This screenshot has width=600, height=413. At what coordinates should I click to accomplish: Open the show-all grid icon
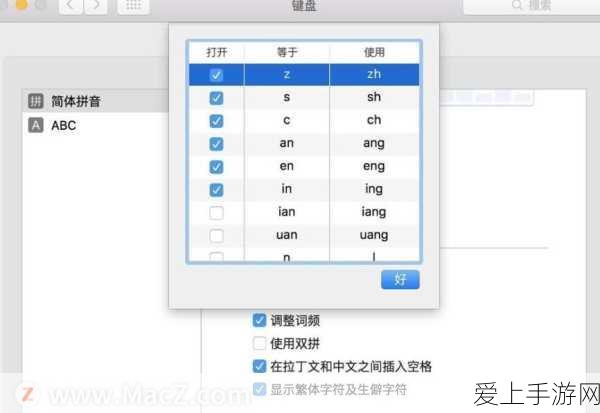(x=133, y=6)
